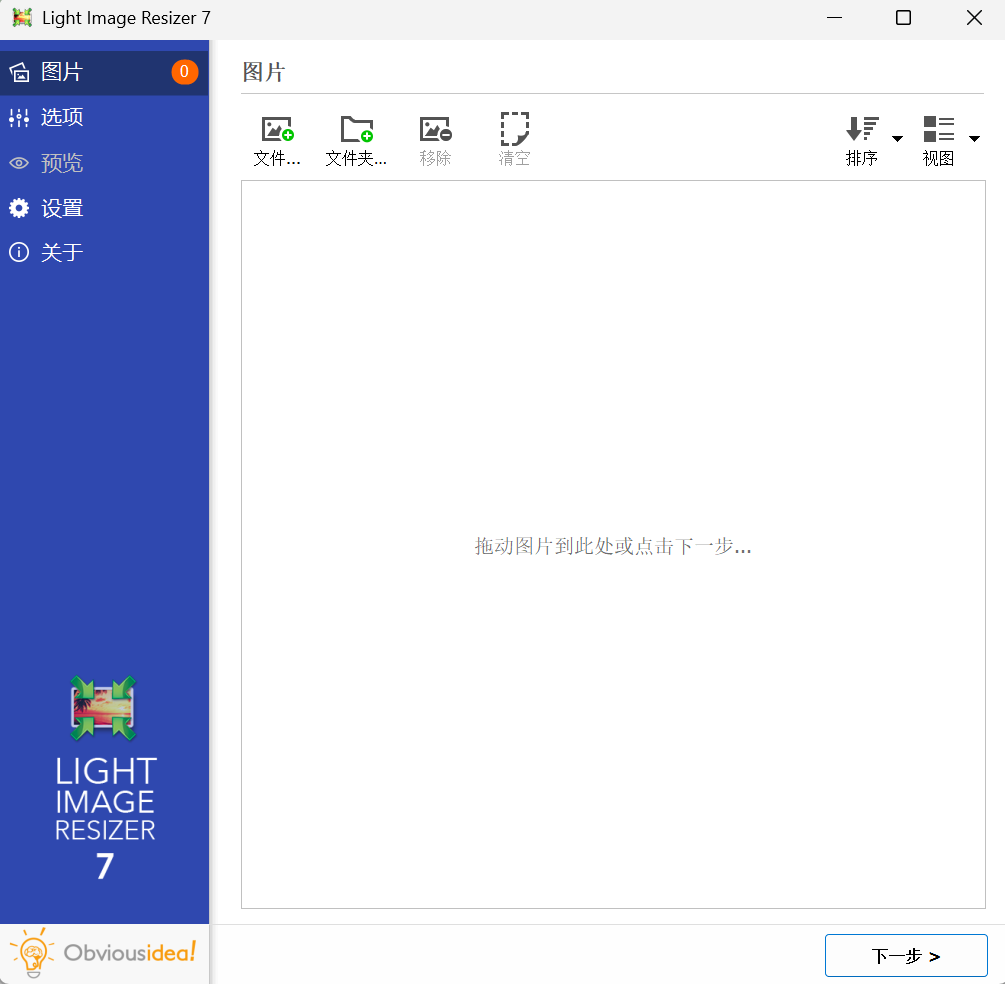
Task: Click the drag-and-drop image area
Action: coord(613,546)
